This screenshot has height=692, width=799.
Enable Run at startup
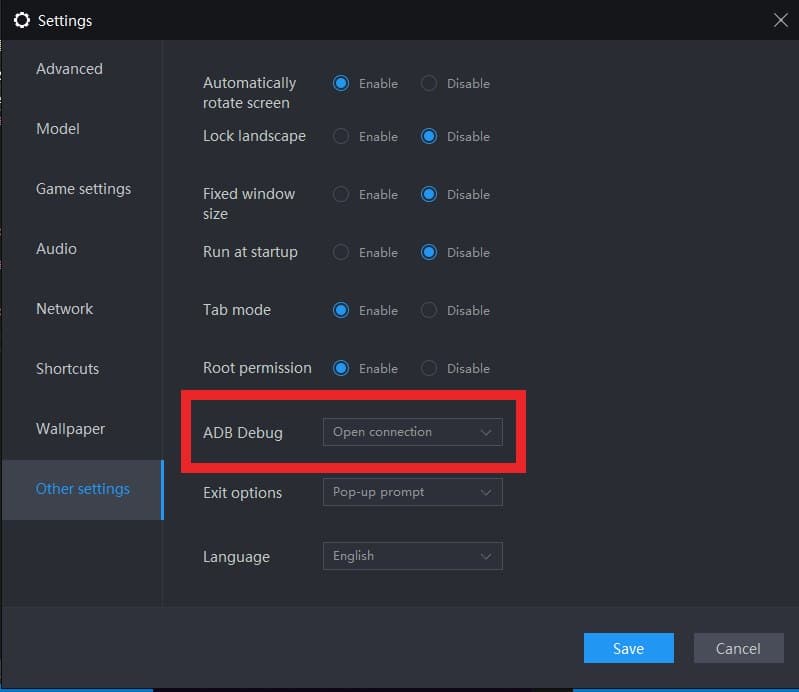click(x=341, y=253)
